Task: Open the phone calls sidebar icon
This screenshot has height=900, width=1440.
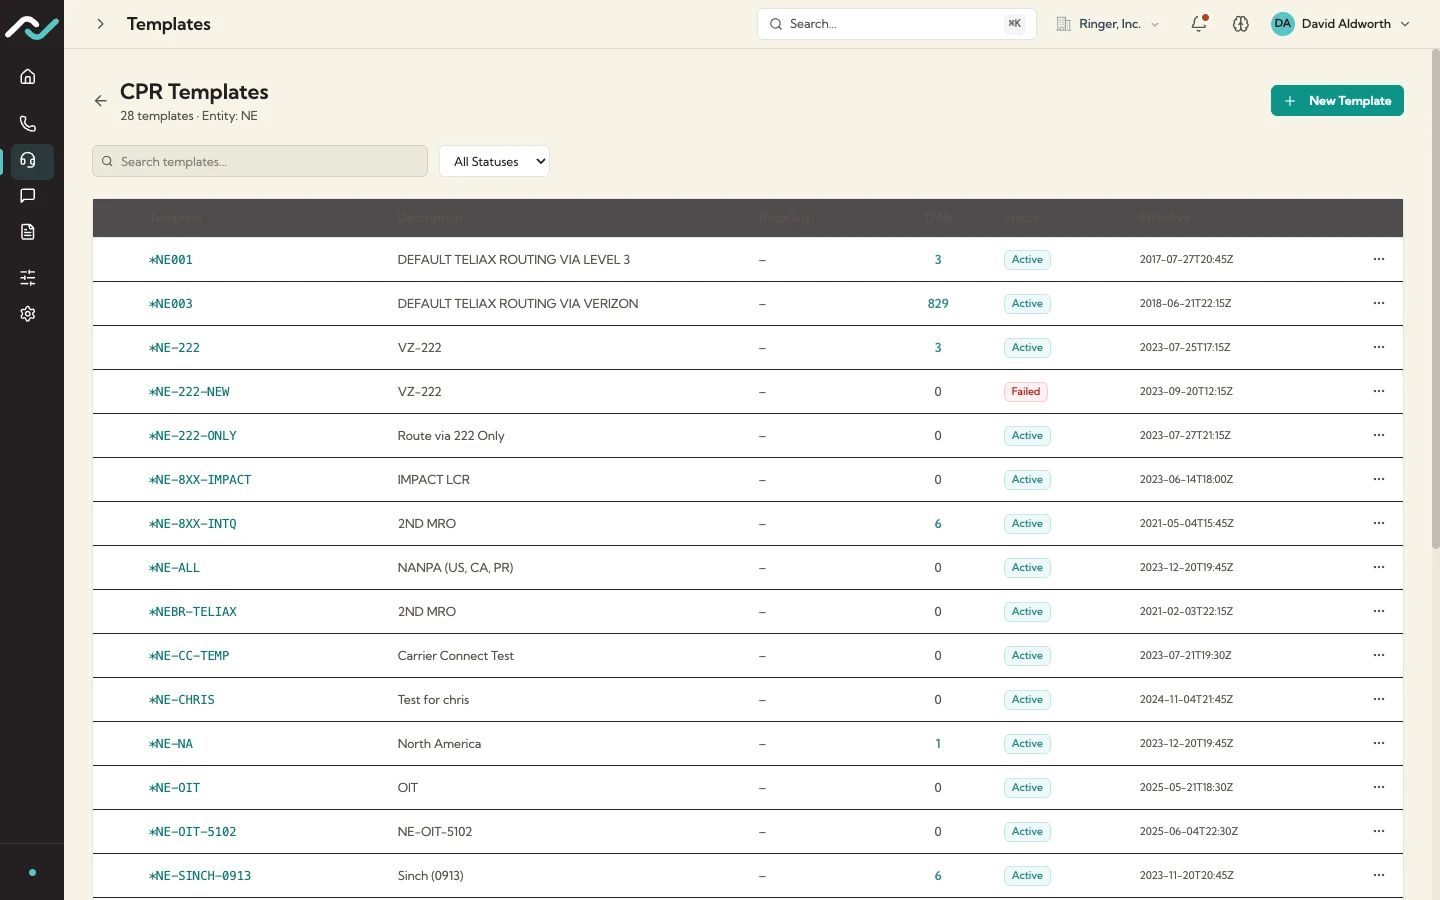Action: 28,124
